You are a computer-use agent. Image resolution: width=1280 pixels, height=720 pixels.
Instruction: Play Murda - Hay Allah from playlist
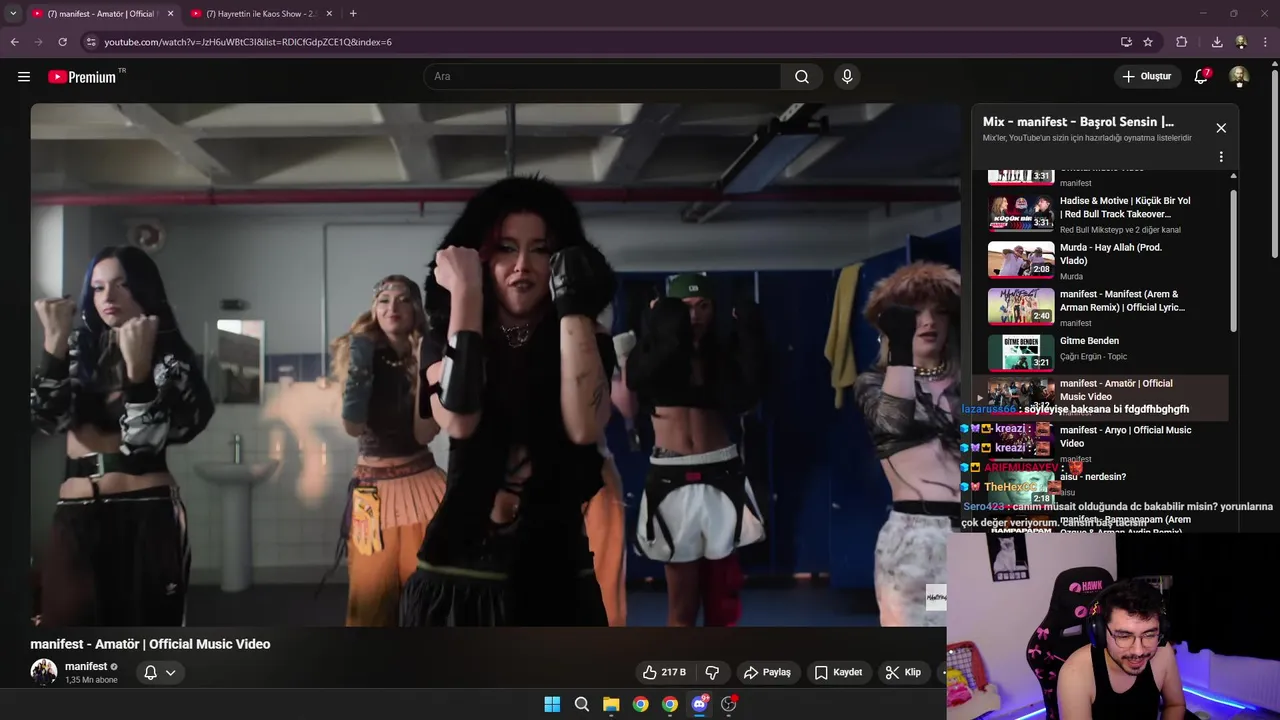(1100, 261)
